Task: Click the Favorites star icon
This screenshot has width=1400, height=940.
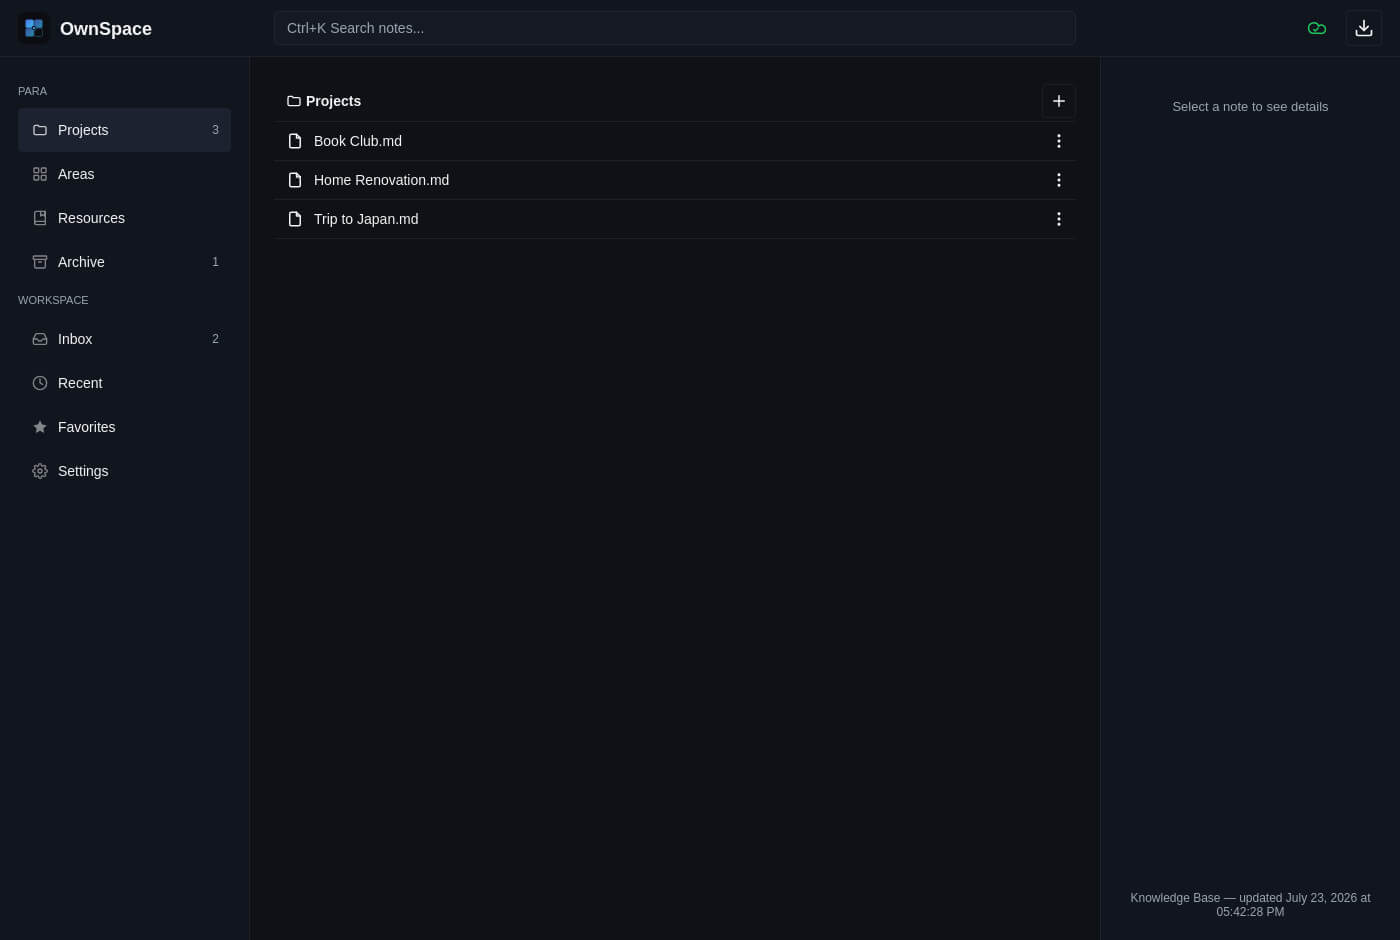Action: (40, 427)
